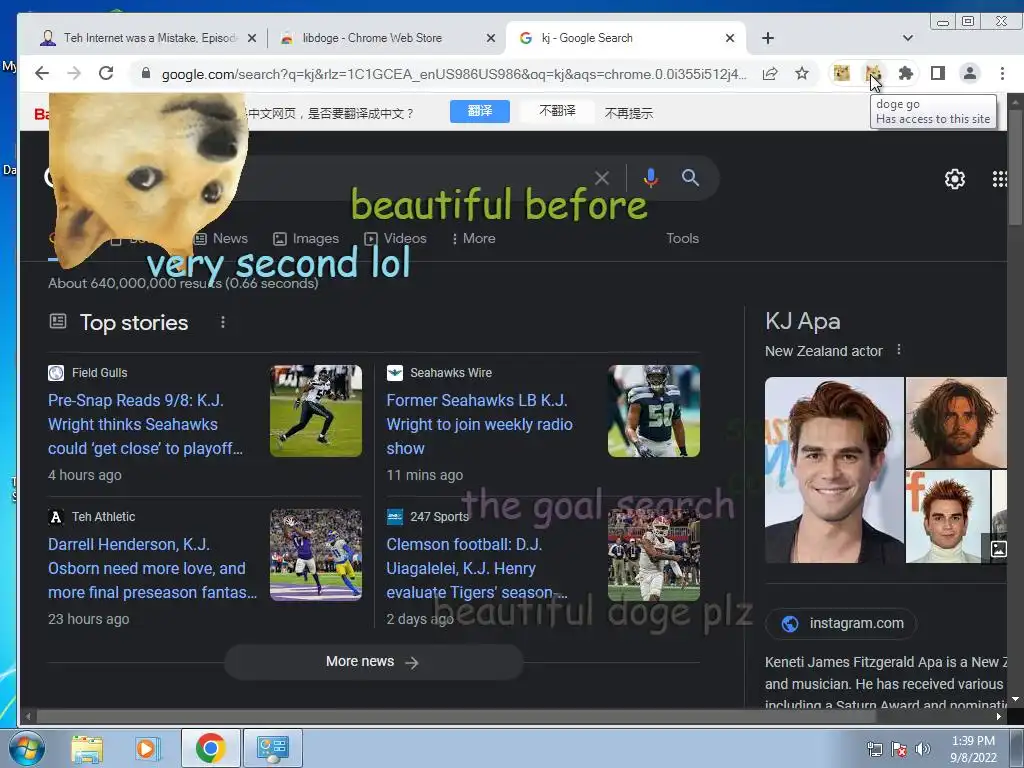Select the News search tab
Viewport: 1024px width, 768px height.
click(x=221, y=238)
